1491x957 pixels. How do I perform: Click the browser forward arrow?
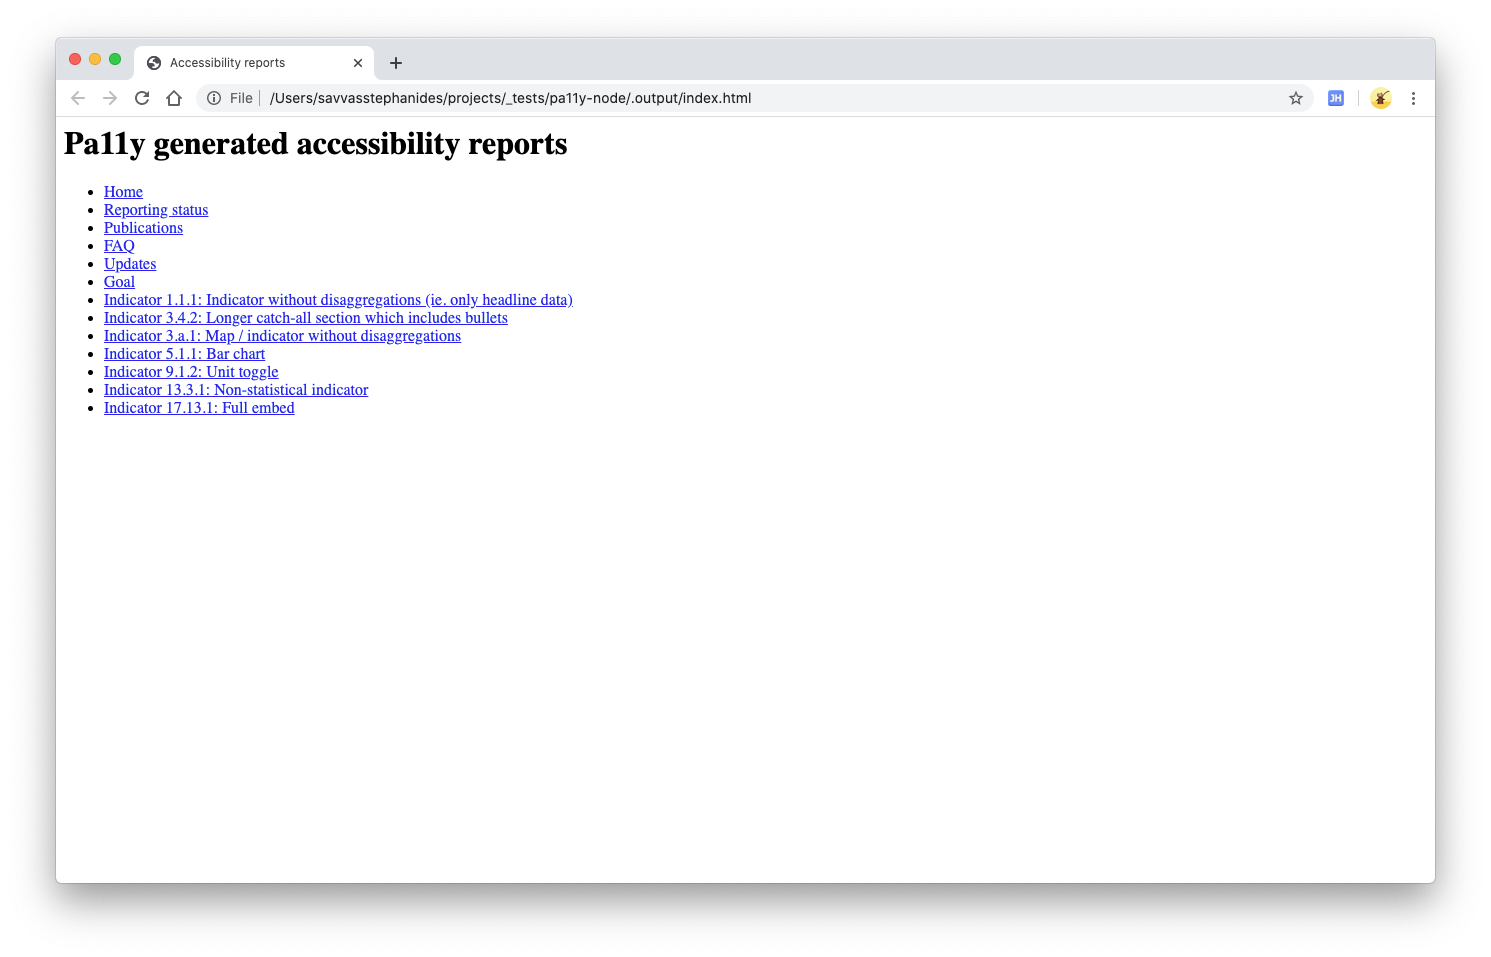pyautogui.click(x=110, y=98)
